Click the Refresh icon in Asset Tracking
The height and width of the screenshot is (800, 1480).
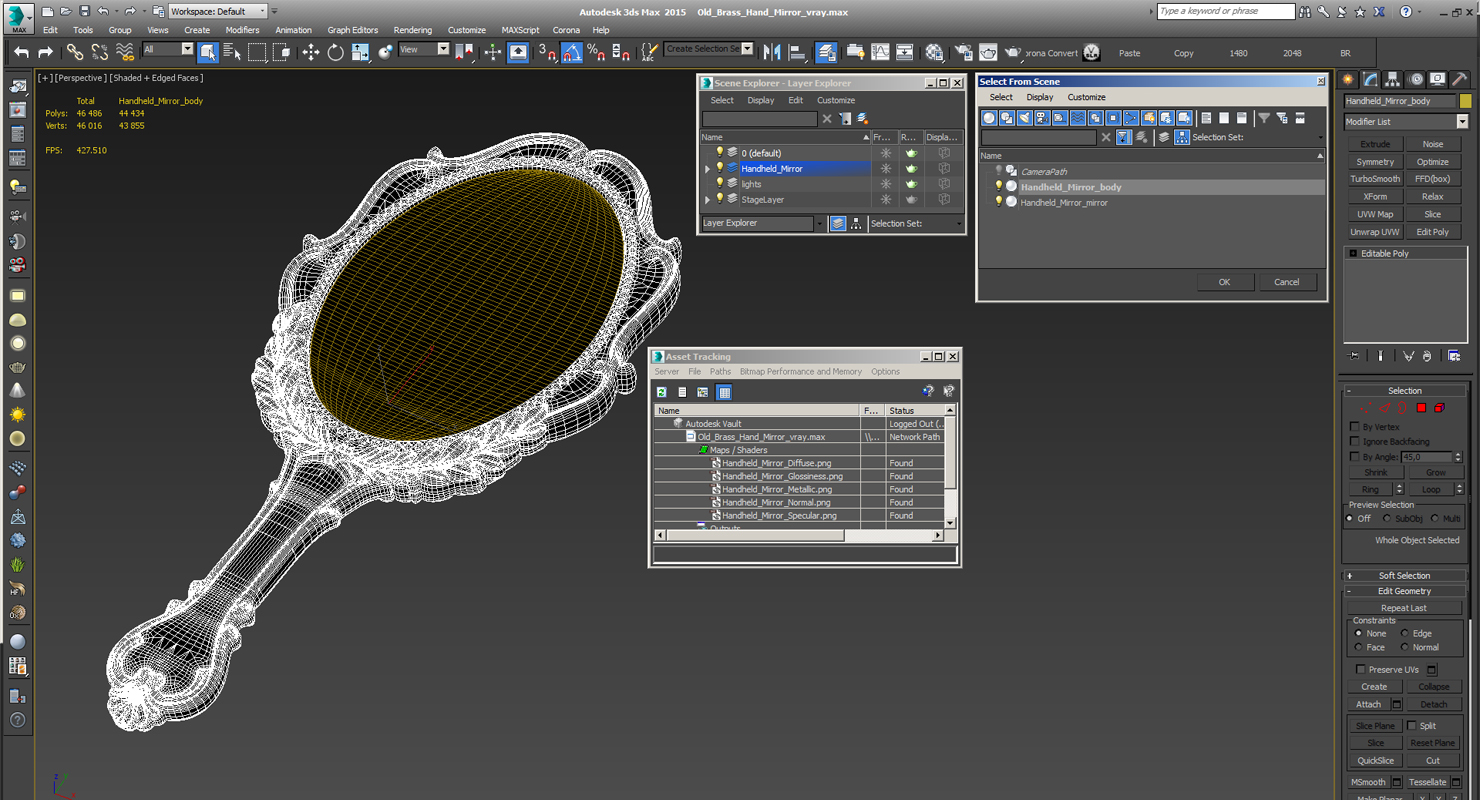click(662, 392)
